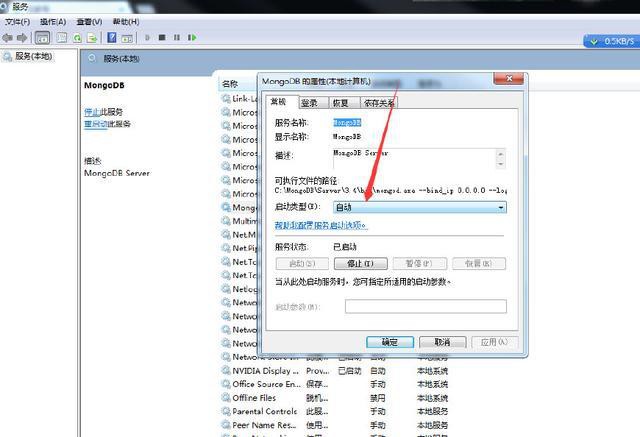The height and width of the screenshot is (437, 640).
Task: Click the disabled 启动(S) button
Action: pos(302,264)
